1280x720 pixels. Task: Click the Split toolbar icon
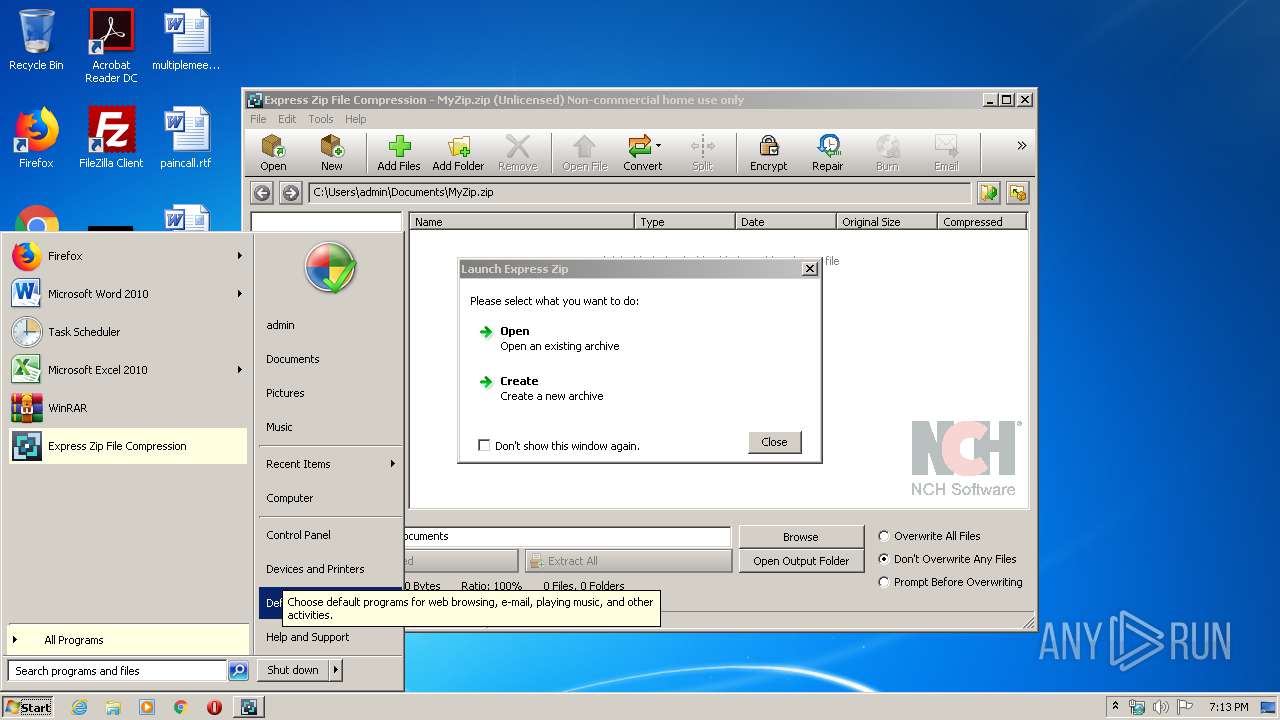click(x=702, y=153)
